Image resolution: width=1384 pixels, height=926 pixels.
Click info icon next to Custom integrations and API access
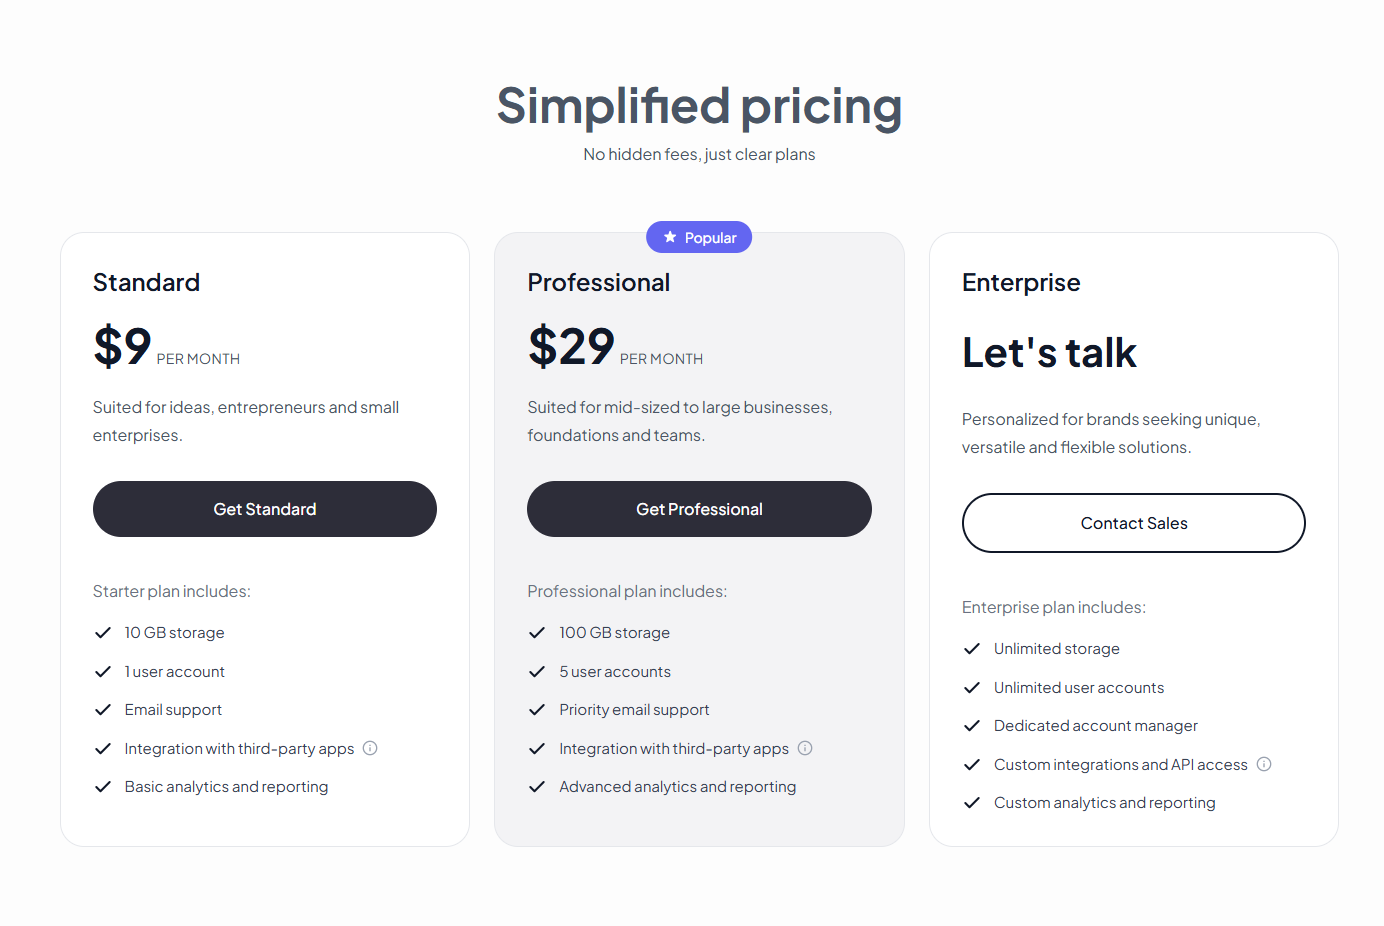1264,764
